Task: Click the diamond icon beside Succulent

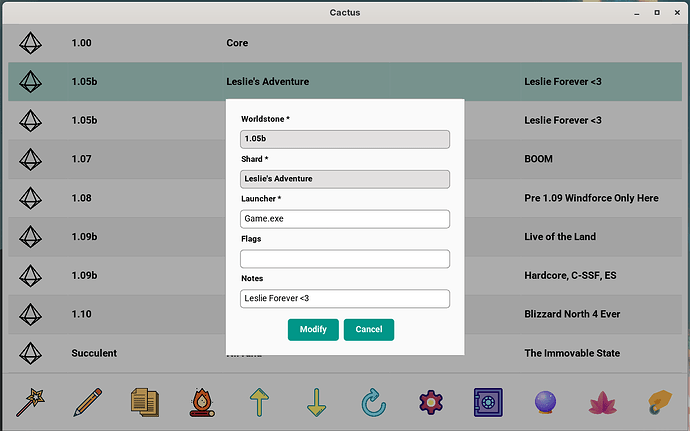Action: coord(30,353)
